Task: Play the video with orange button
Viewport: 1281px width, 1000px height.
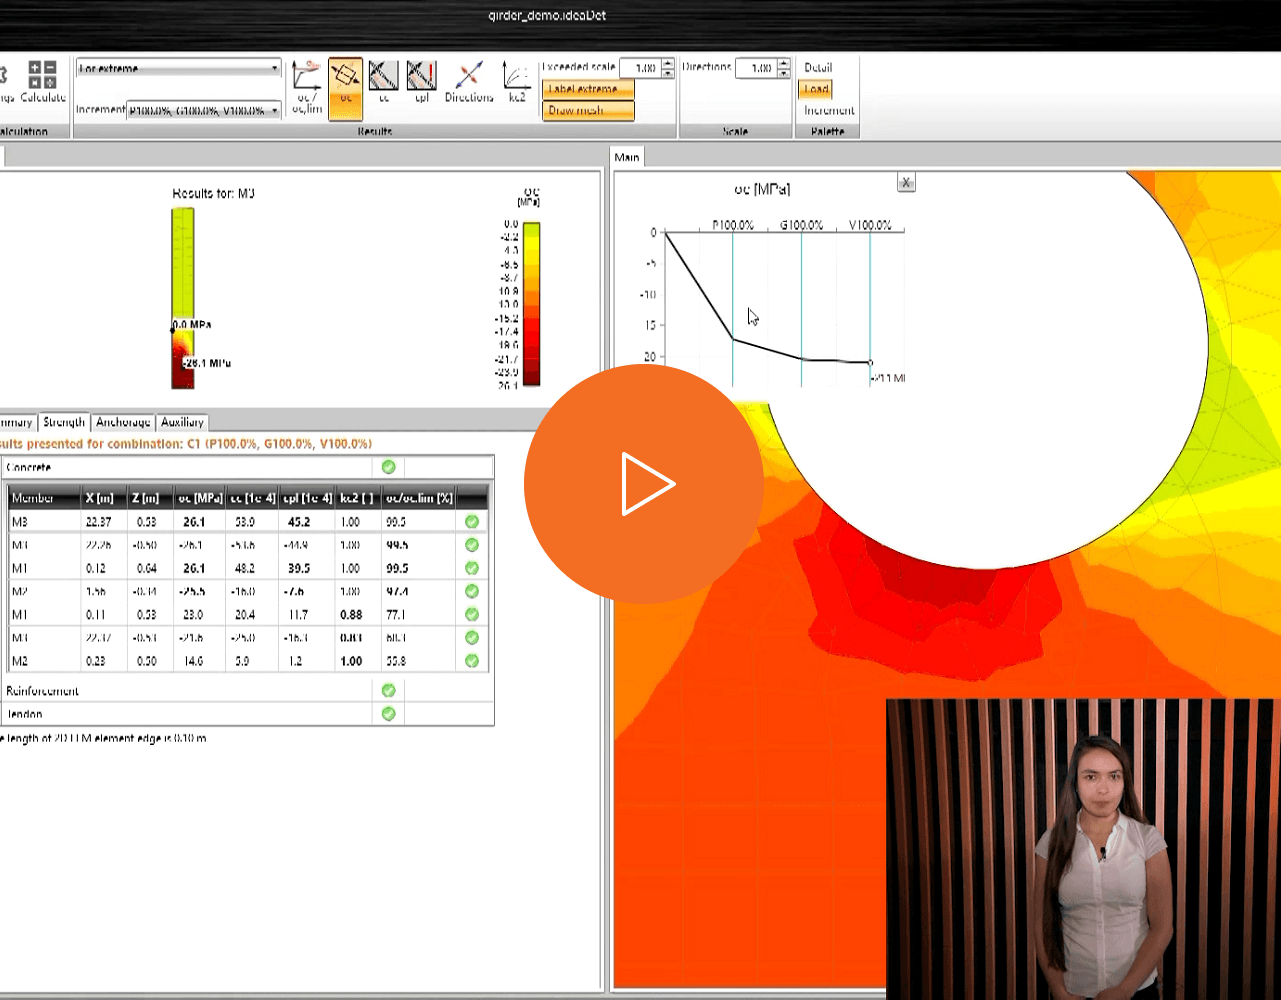Action: pyautogui.click(x=644, y=484)
